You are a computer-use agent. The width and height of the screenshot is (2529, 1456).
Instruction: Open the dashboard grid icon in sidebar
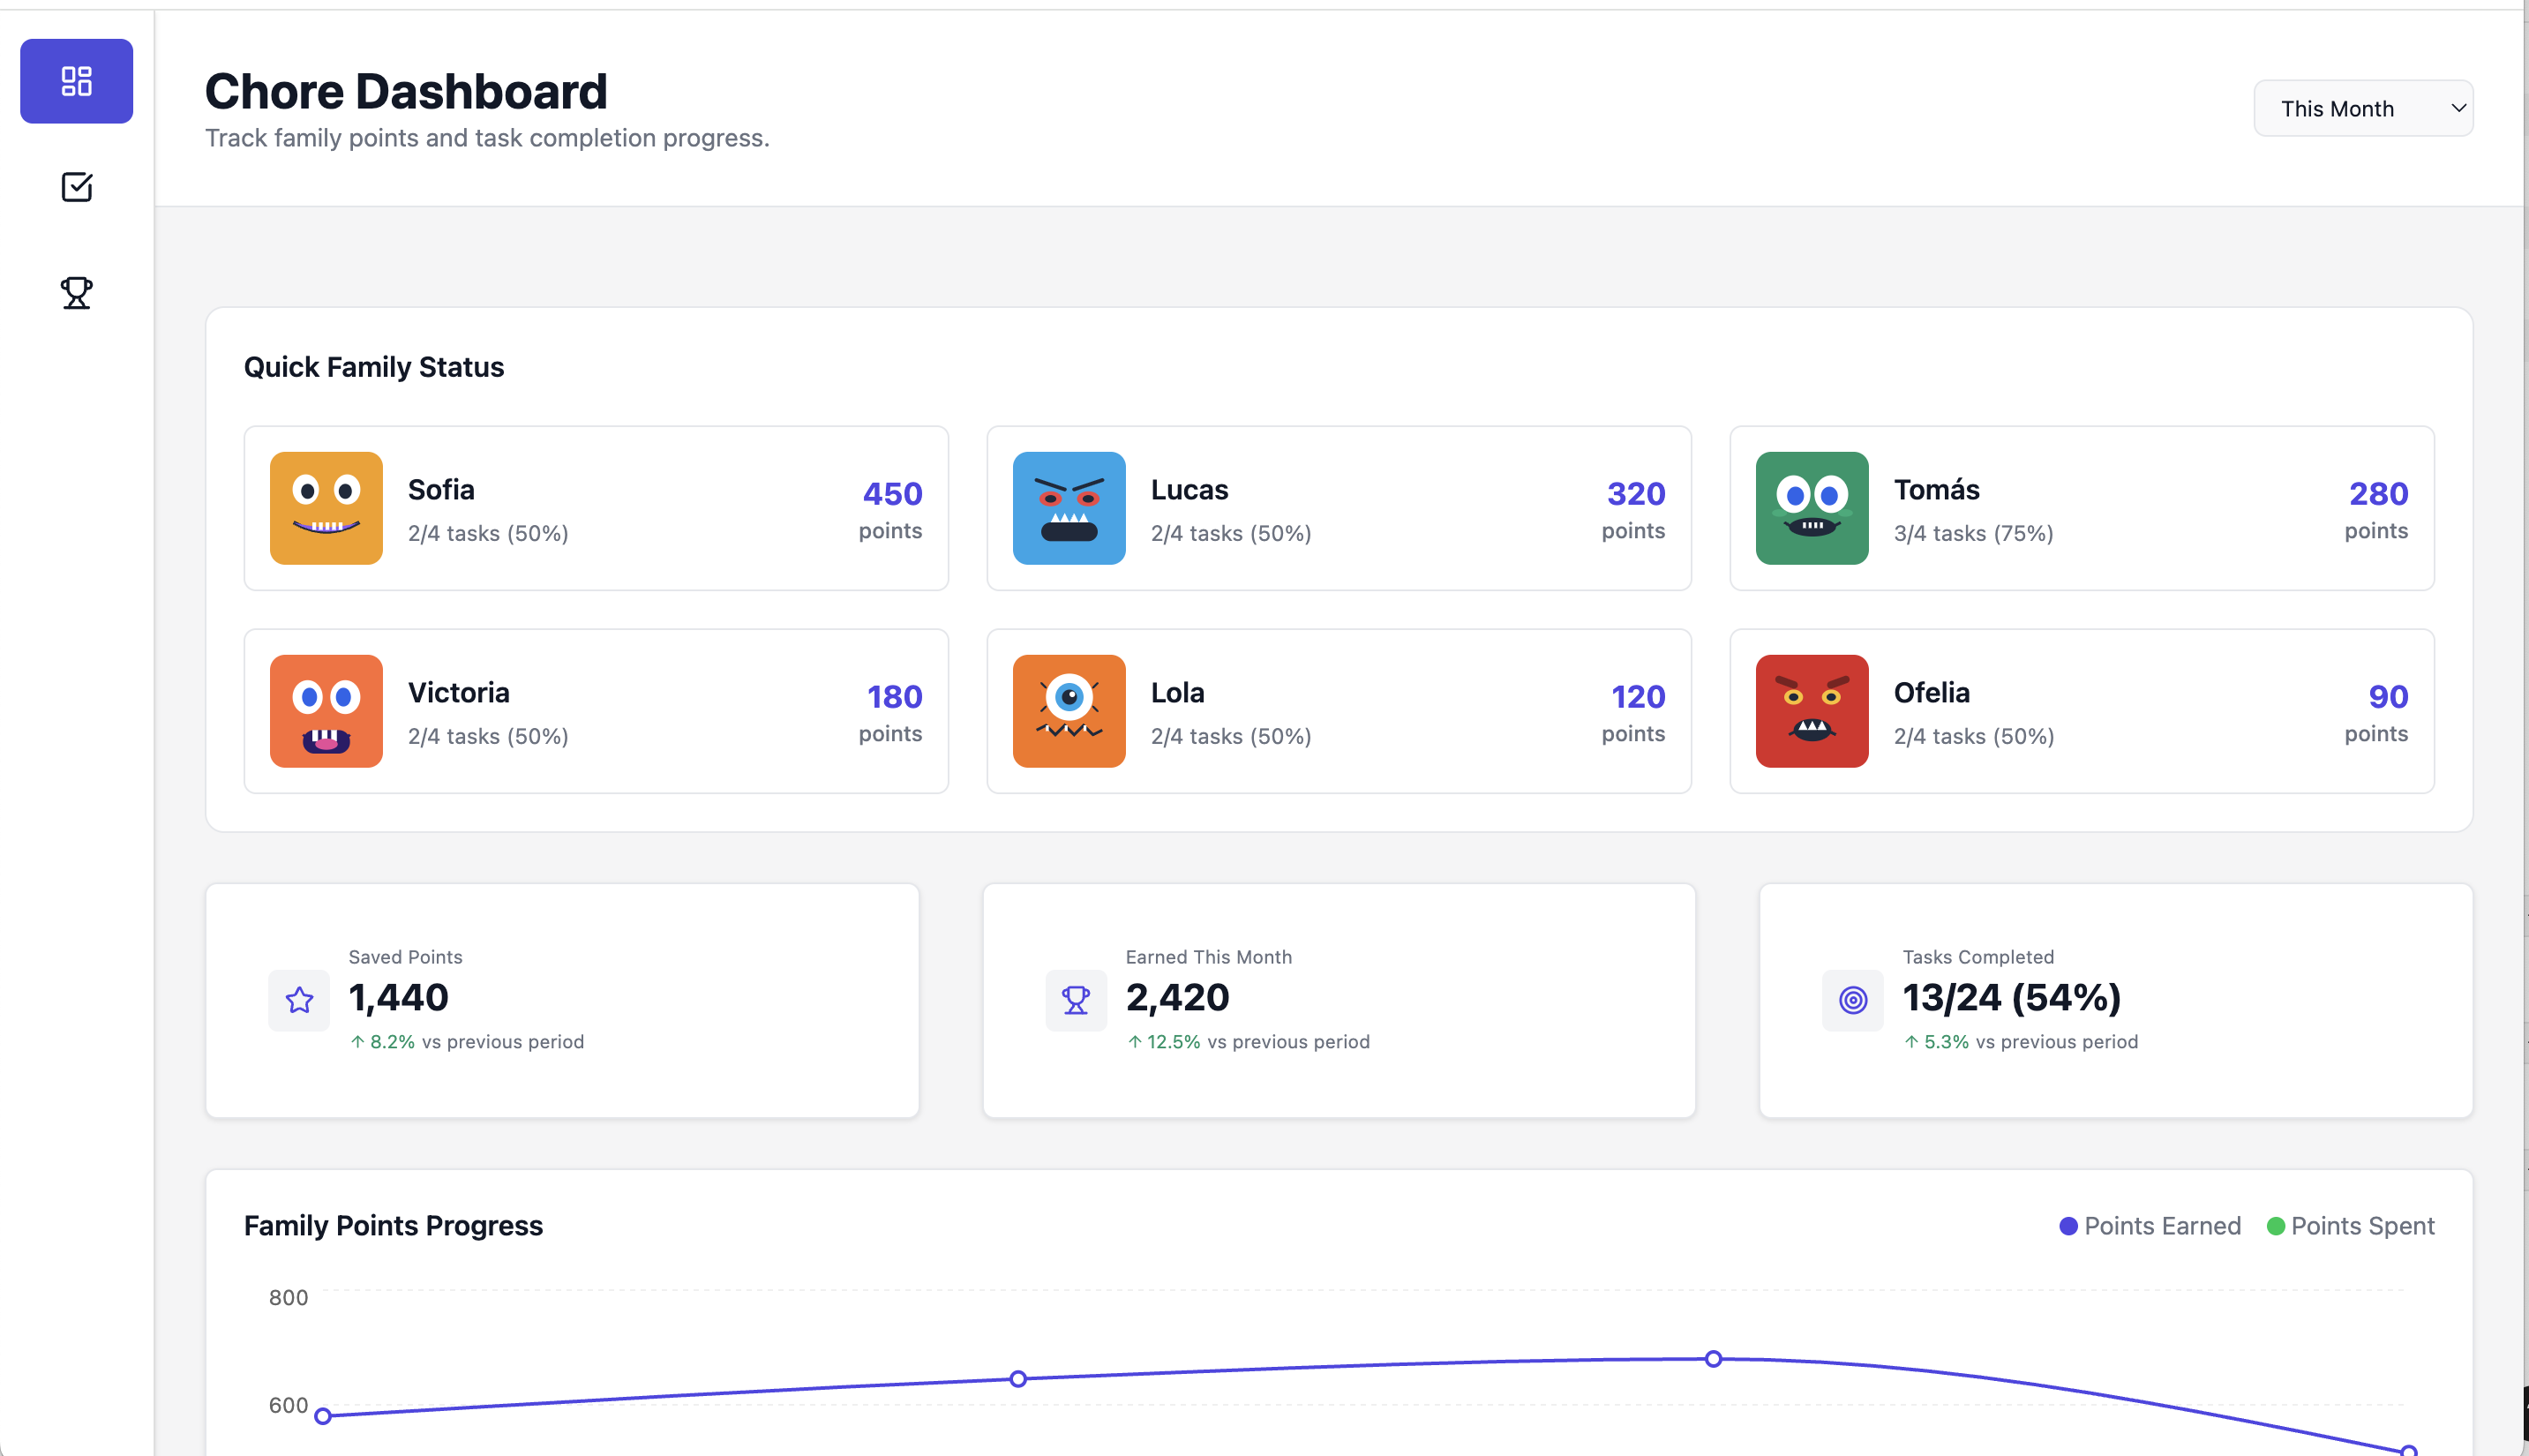[x=76, y=81]
